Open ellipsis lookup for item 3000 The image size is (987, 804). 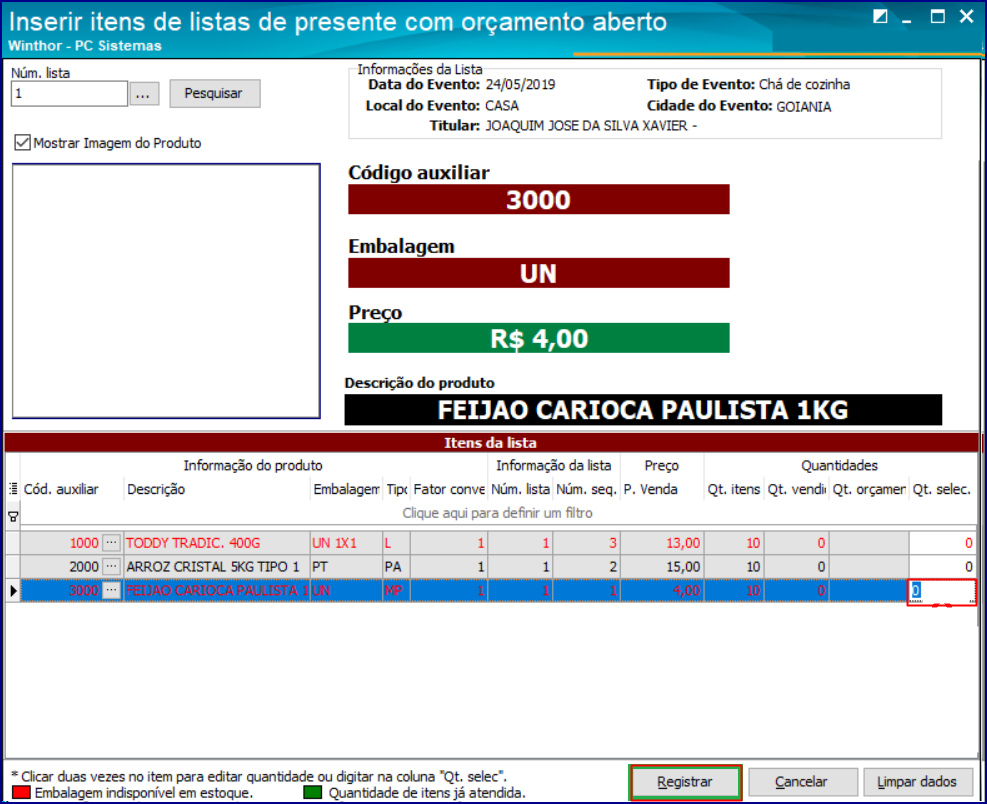point(111,590)
